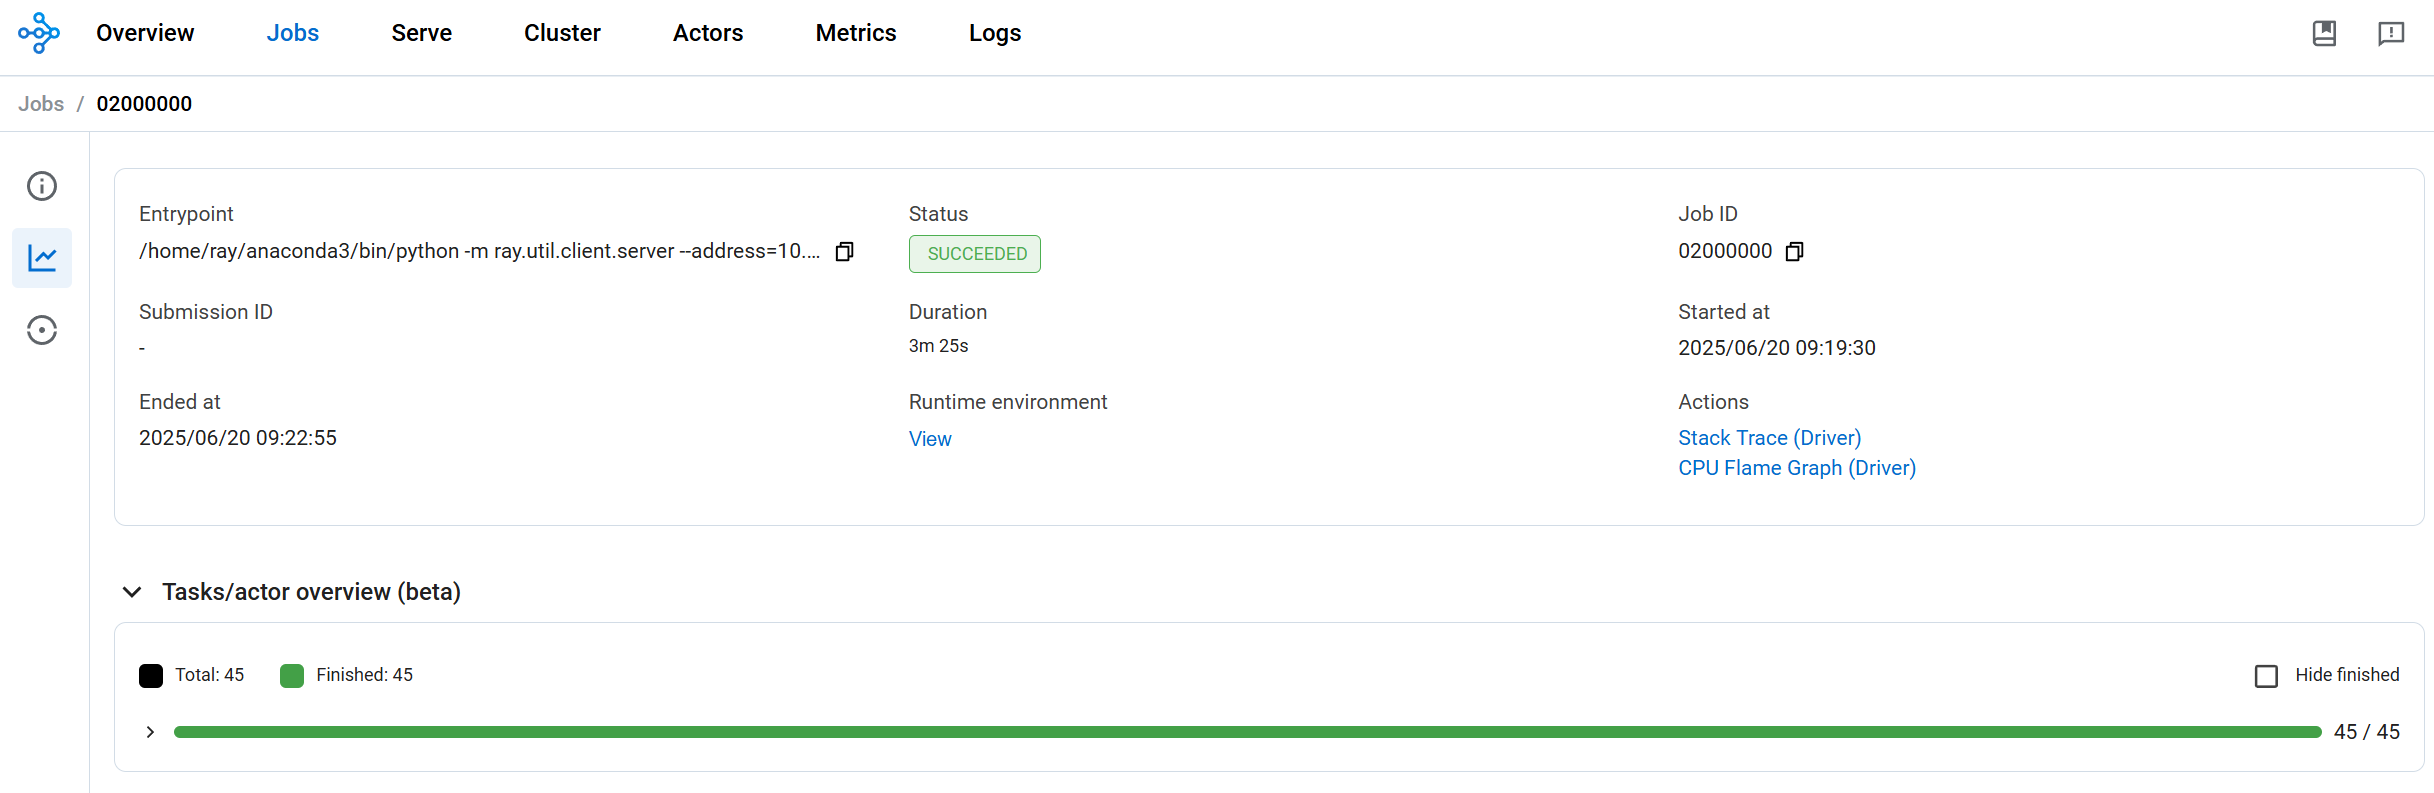Copy the entrypoint command
Viewport: 2434px width, 793px height.
click(x=844, y=252)
